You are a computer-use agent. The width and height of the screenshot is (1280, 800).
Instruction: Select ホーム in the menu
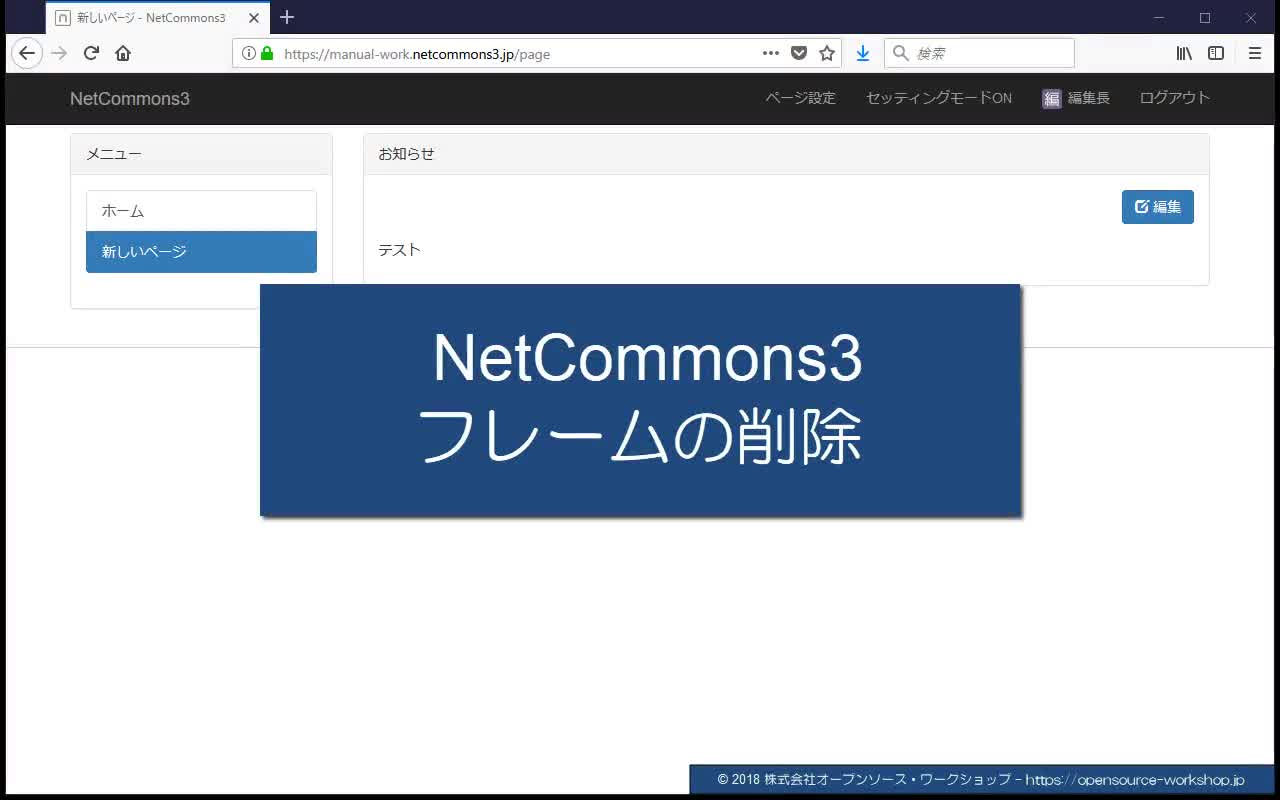[201, 211]
